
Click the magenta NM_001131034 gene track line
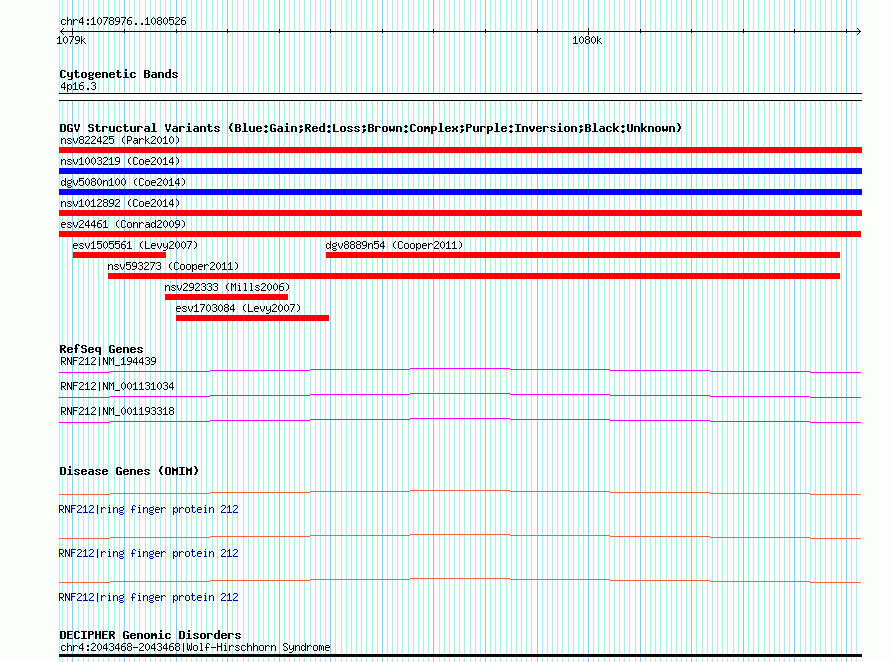tap(460, 395)
